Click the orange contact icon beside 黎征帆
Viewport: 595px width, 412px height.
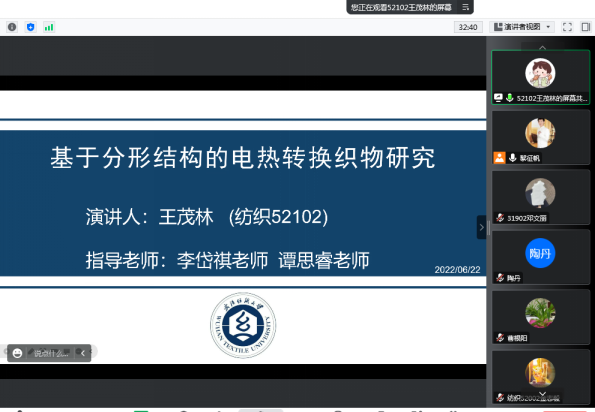pyautogui.click(x=499, y=157)
